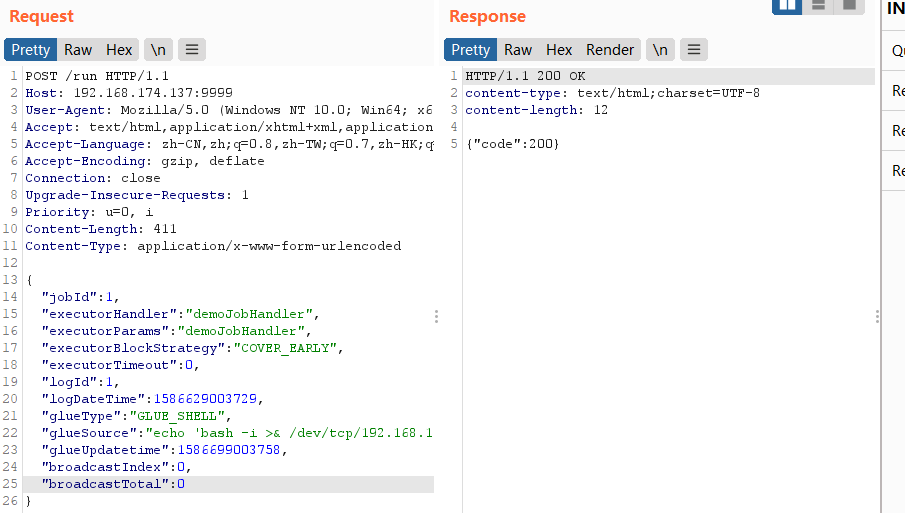Click the executorParams line
Image resolution: width=905 pixels, height=513 pixels.
pos(176,331)
